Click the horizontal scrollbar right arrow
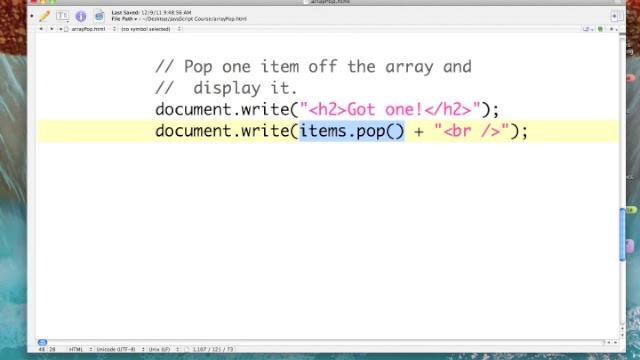The image size is (640, 360). coord(616,342)
